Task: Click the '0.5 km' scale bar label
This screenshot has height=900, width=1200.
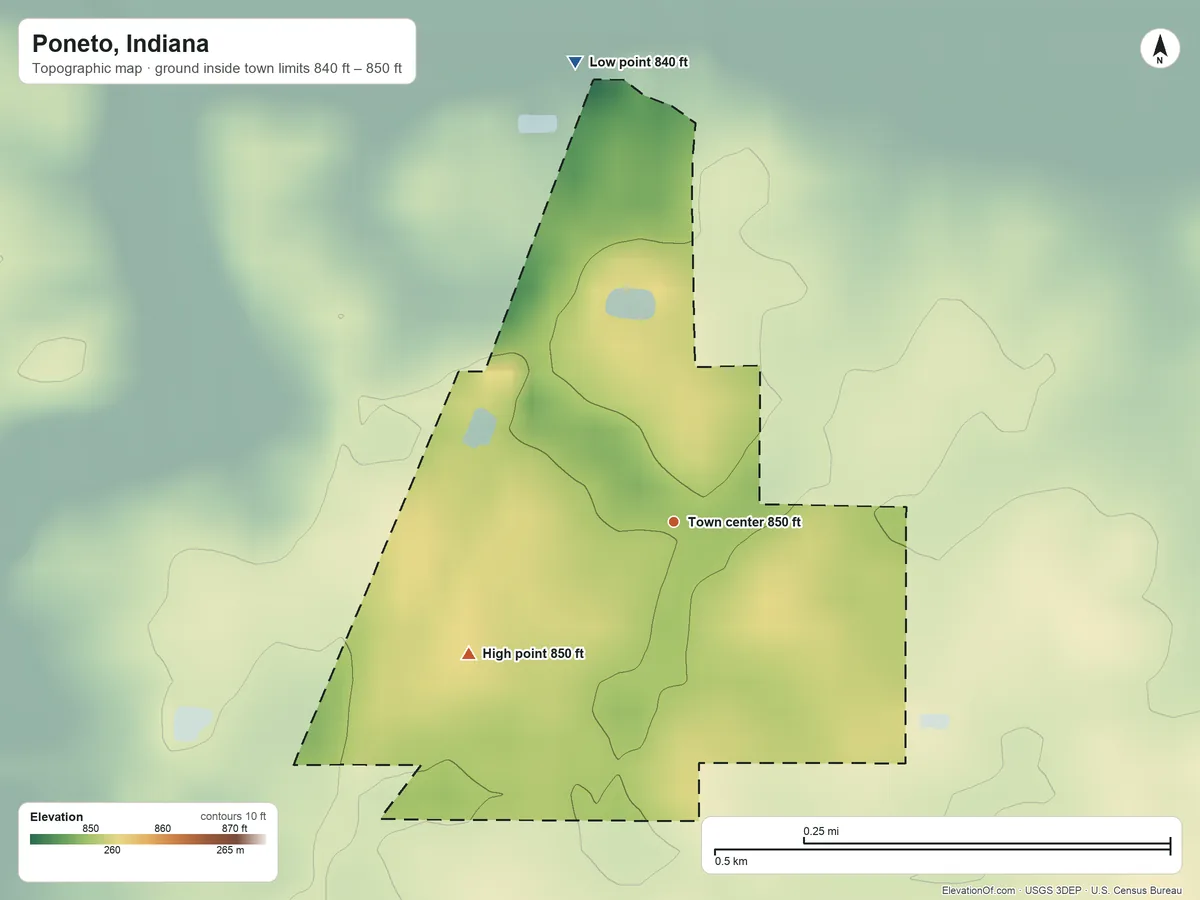Action: [x=731, y=861]
